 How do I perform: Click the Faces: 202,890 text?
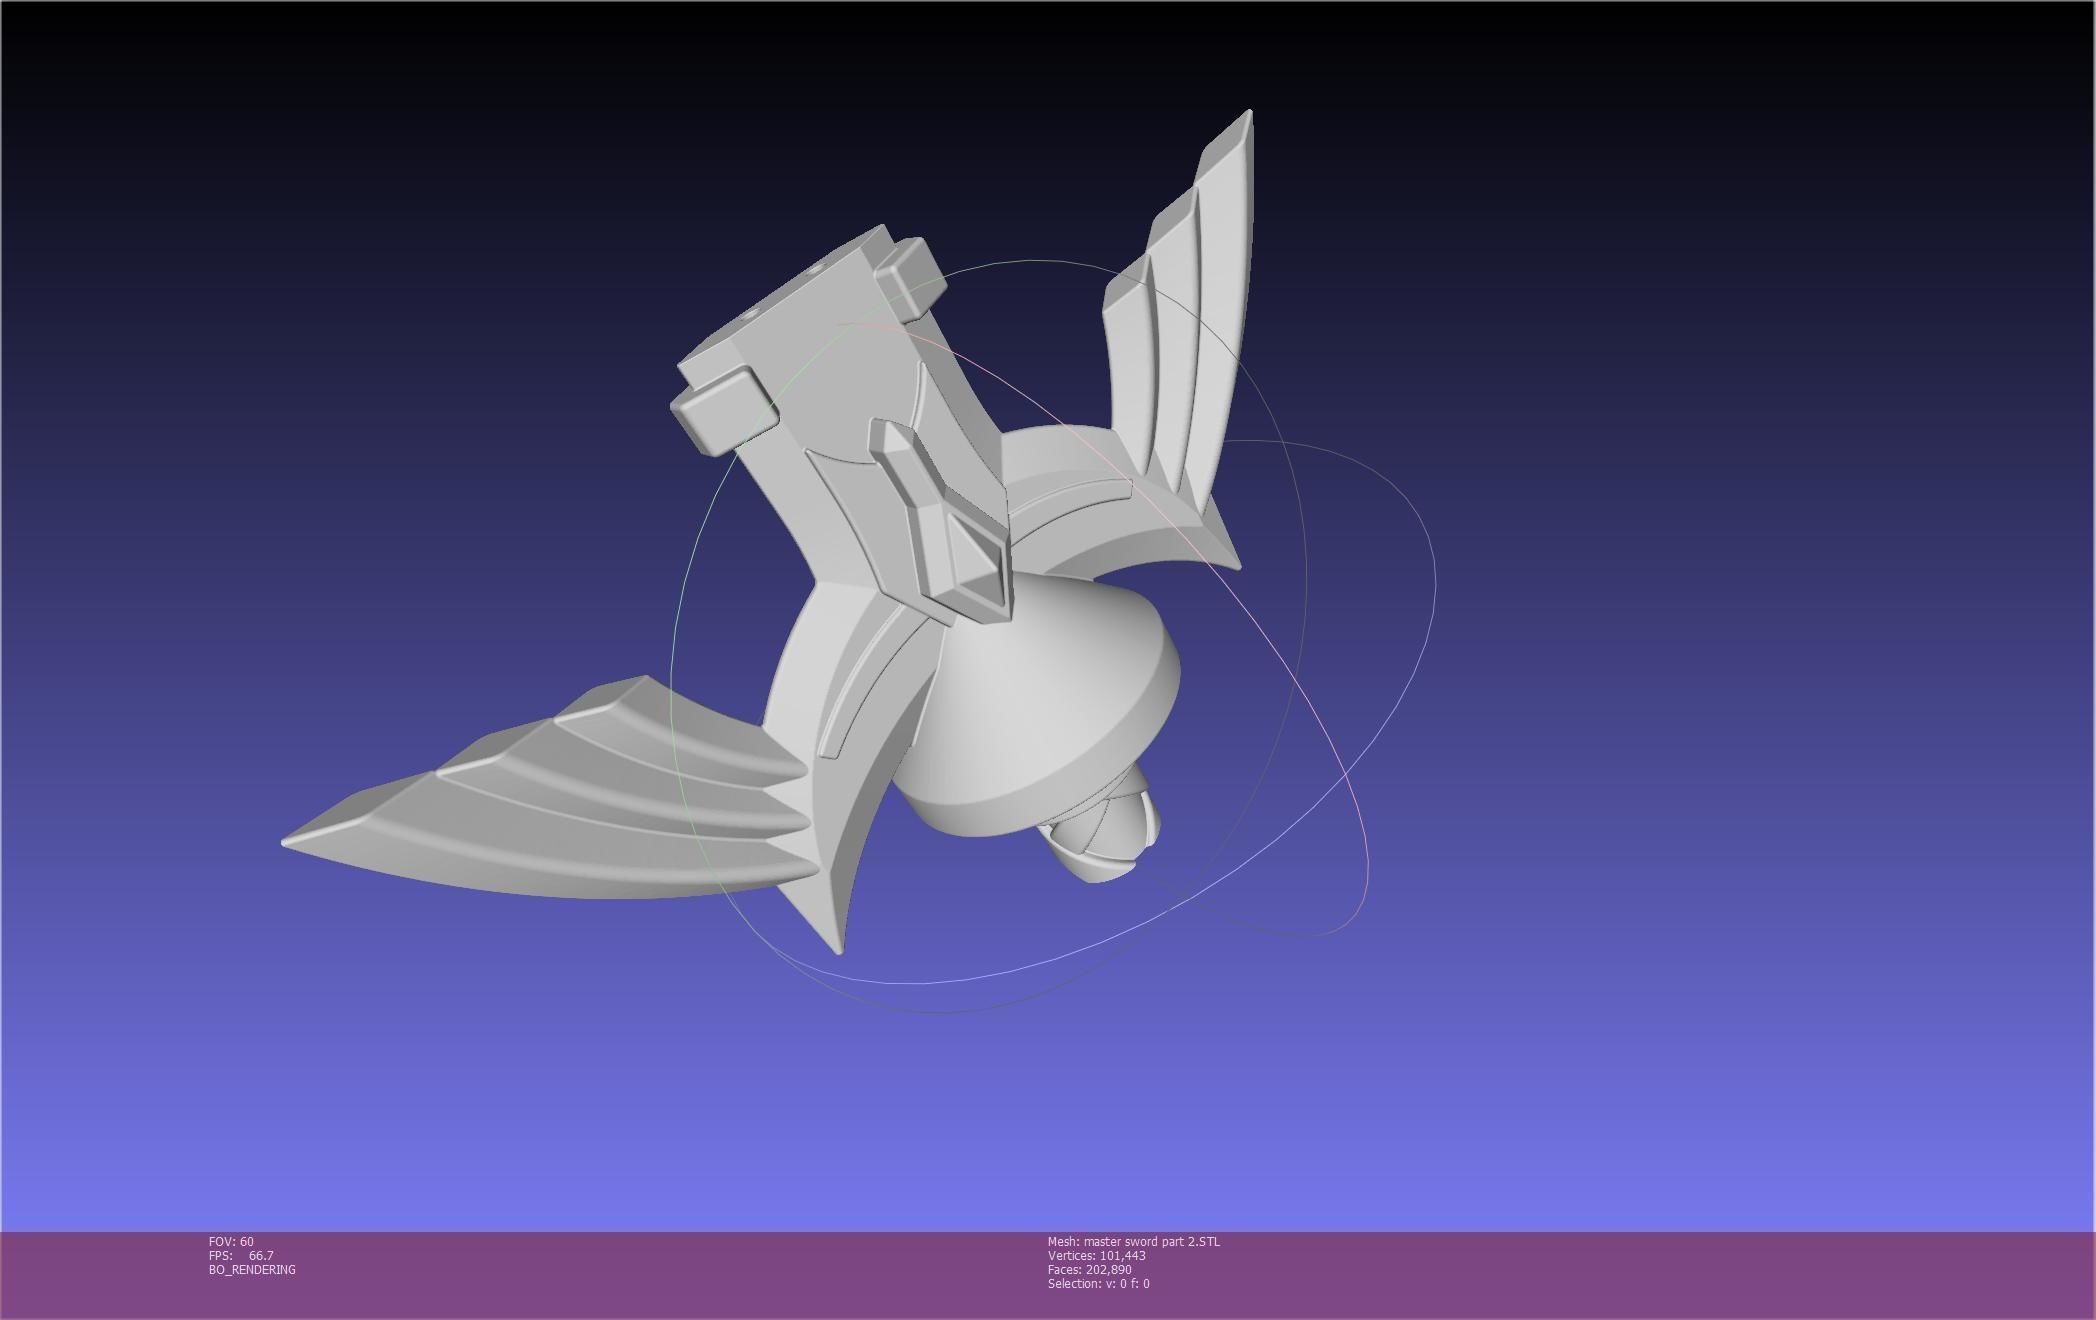click(1089, 1269)
